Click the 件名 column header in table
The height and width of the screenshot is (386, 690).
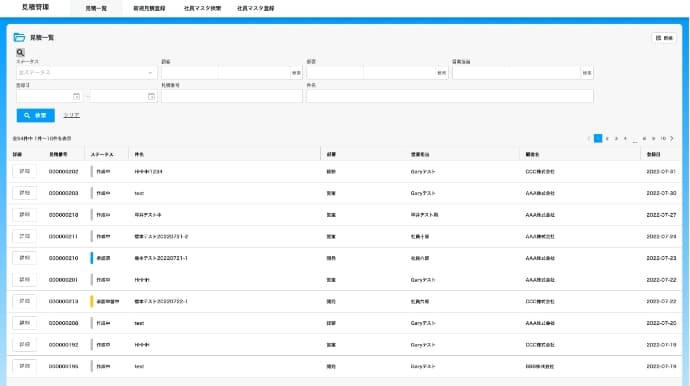[139, 154]
